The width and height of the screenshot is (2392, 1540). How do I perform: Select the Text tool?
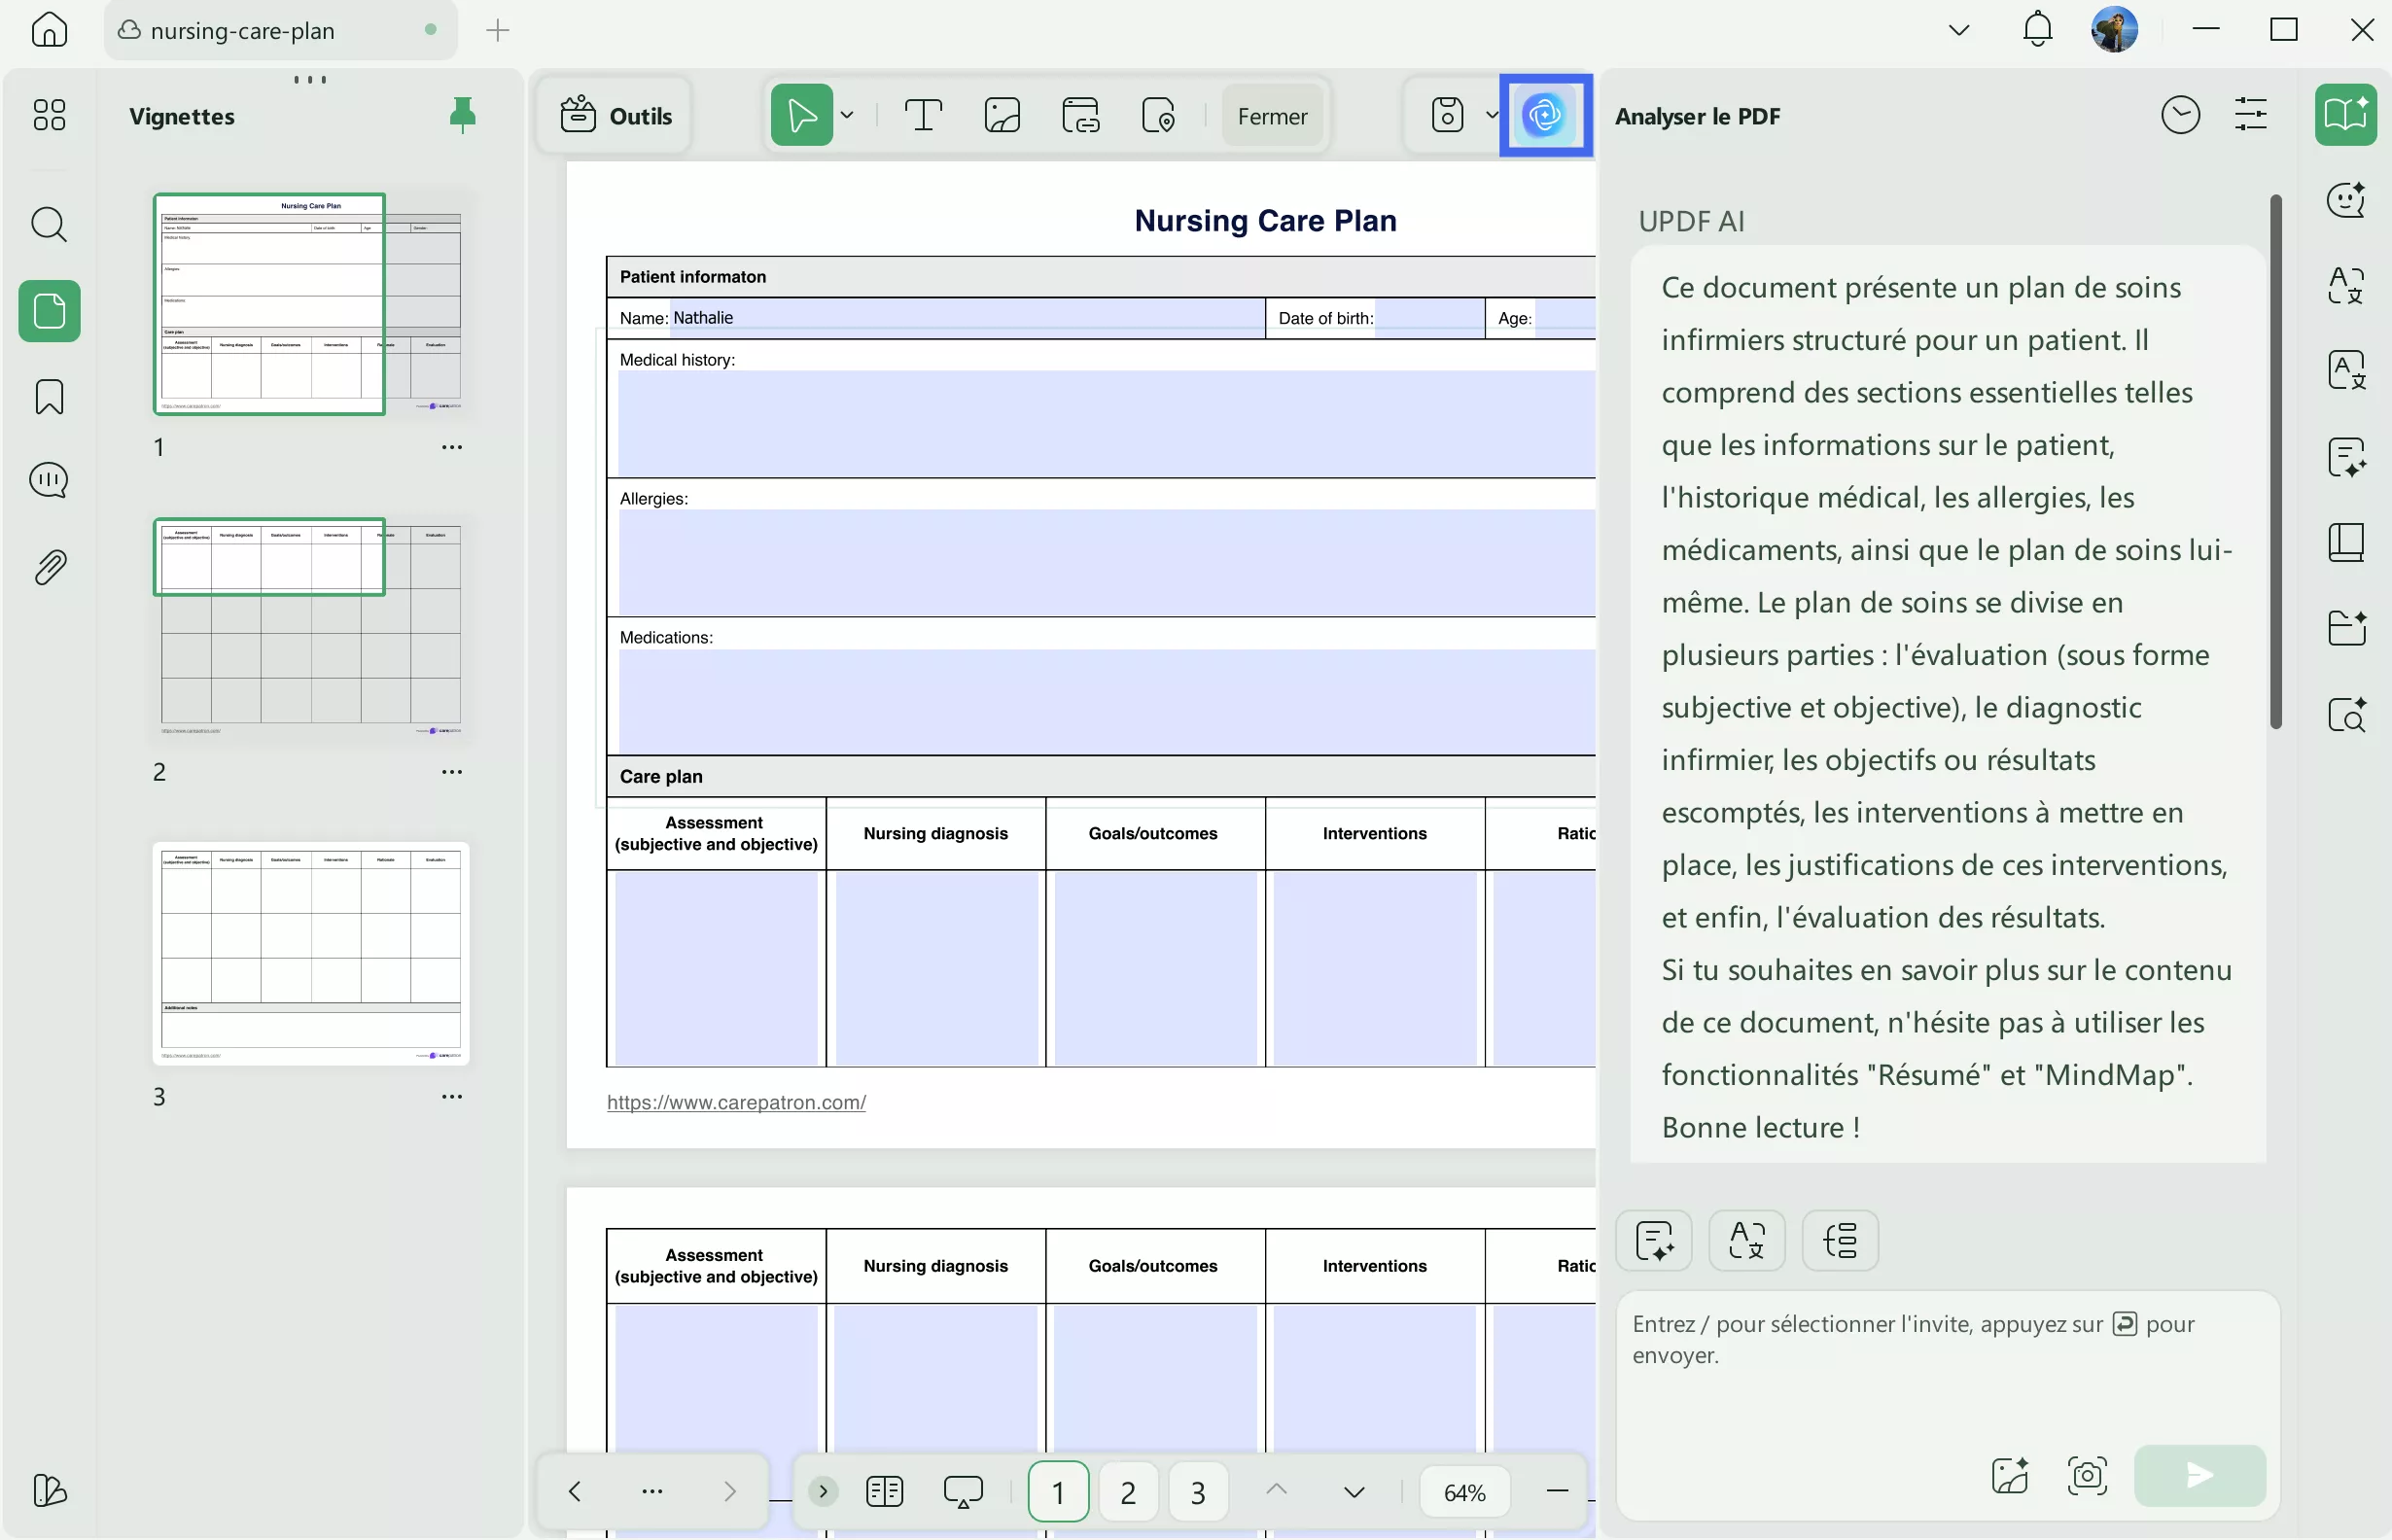pyautogui.click(x=923, y=116)
